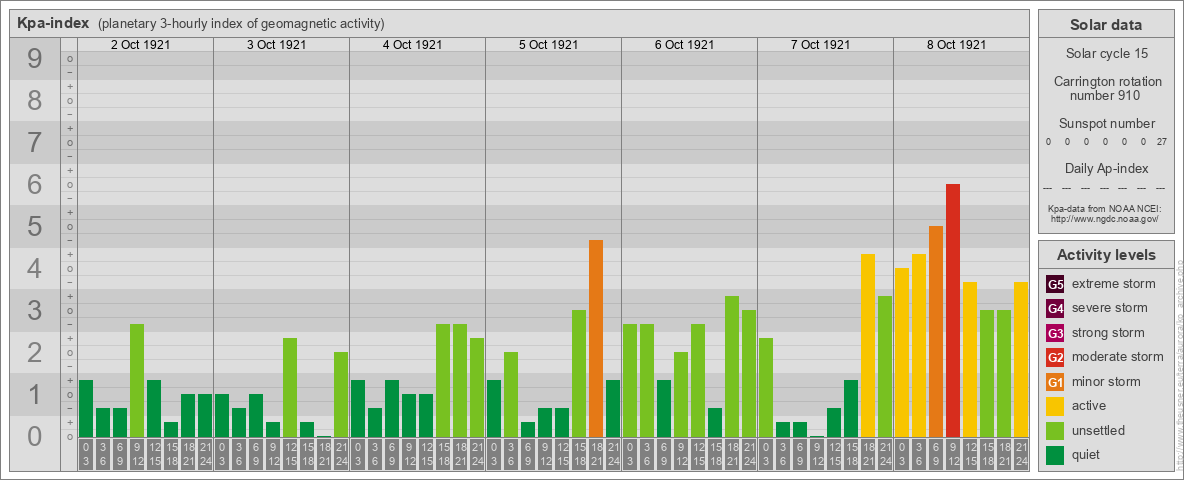Click the Solar data panel heading

pos(1105,25)
